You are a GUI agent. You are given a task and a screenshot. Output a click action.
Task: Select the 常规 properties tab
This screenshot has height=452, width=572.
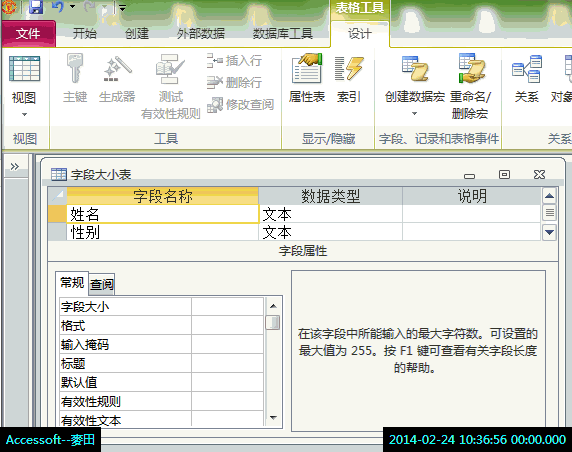[x=72, y=283]
